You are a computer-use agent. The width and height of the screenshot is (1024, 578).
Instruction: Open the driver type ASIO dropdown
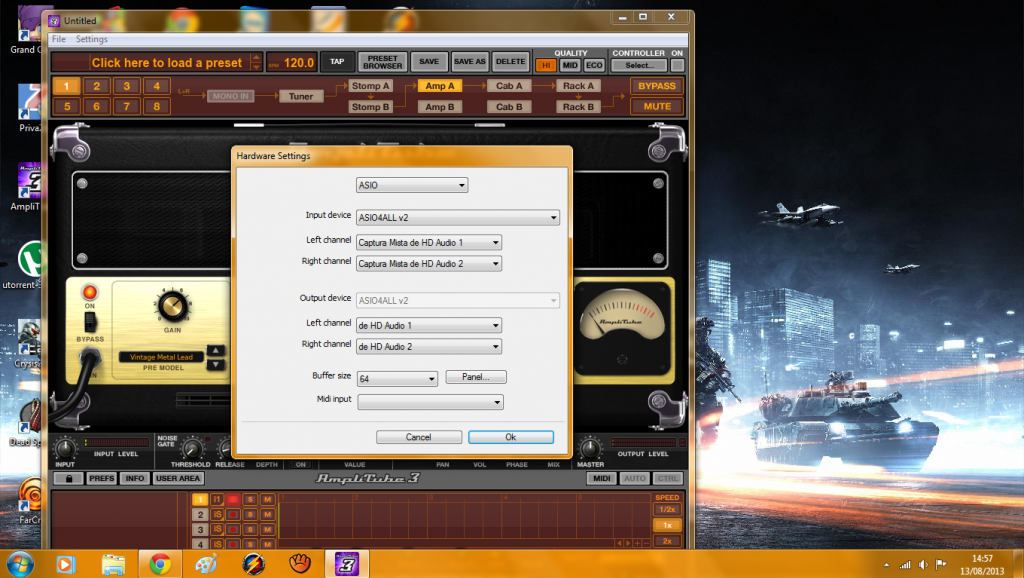click(411, 185)
